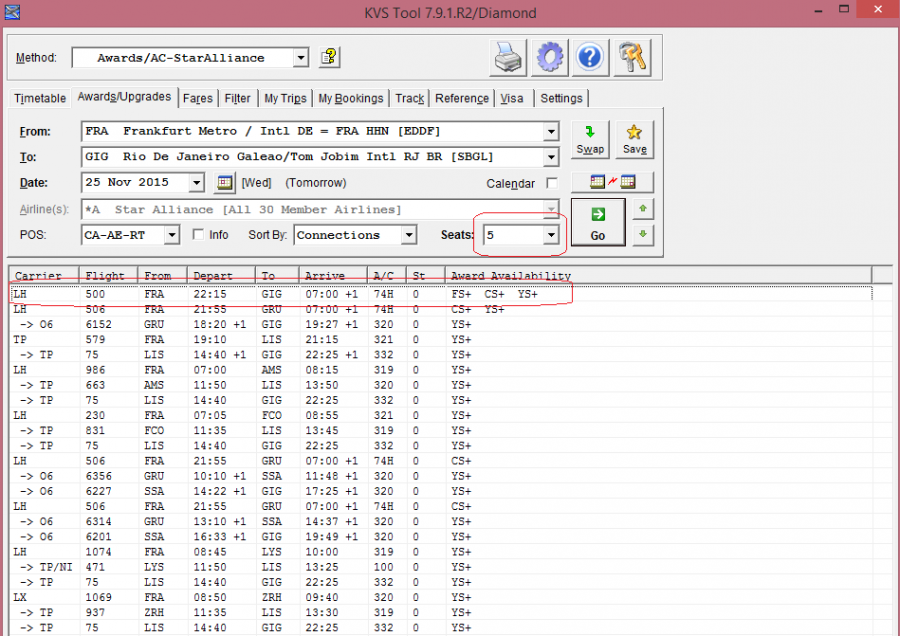Click the blue help question mark icon
The image size is (900, 636).
coord(592,58)
